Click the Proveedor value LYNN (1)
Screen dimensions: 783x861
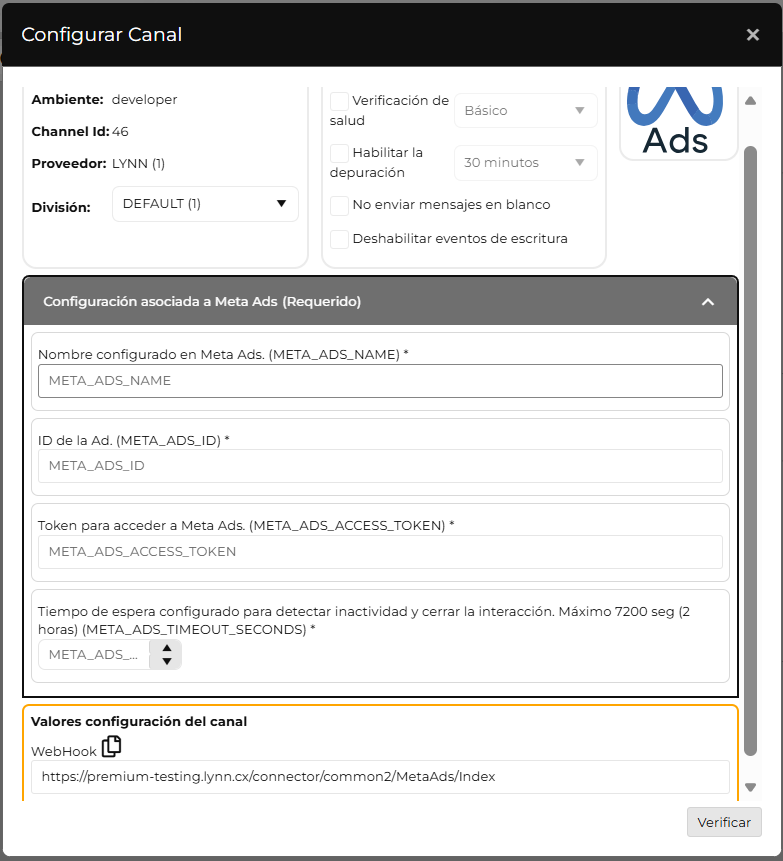click(138, 164)
